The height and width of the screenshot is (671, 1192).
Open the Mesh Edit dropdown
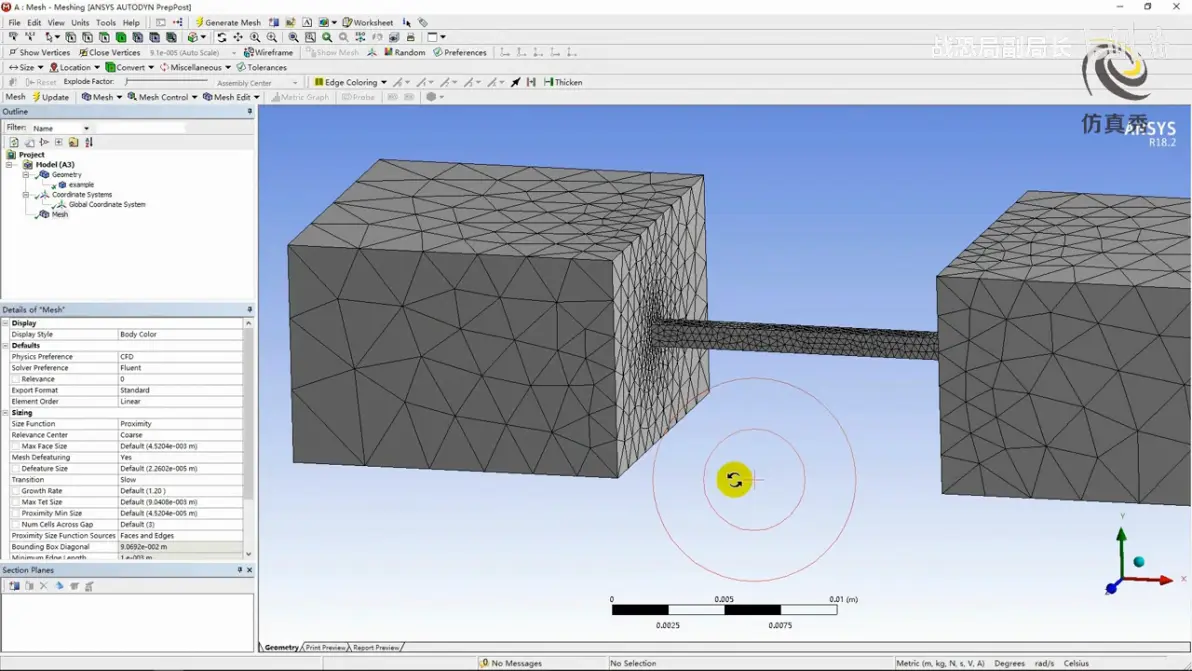tap(231, 97)
